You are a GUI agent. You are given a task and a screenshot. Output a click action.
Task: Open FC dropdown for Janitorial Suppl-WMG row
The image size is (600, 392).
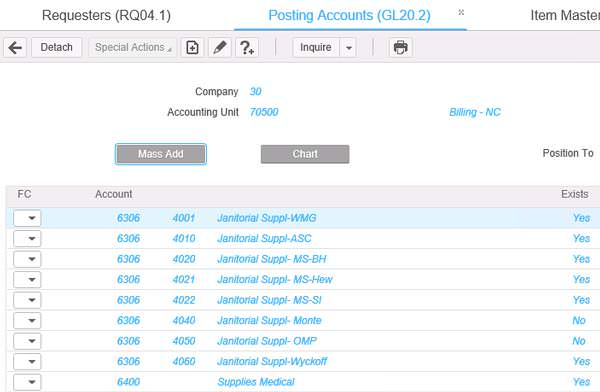(27, 218)
